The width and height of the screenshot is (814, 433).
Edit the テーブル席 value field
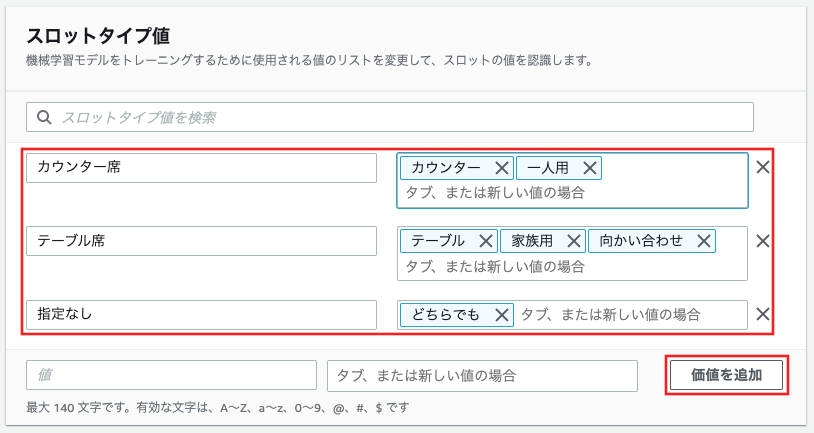click(x=201, y=241)
